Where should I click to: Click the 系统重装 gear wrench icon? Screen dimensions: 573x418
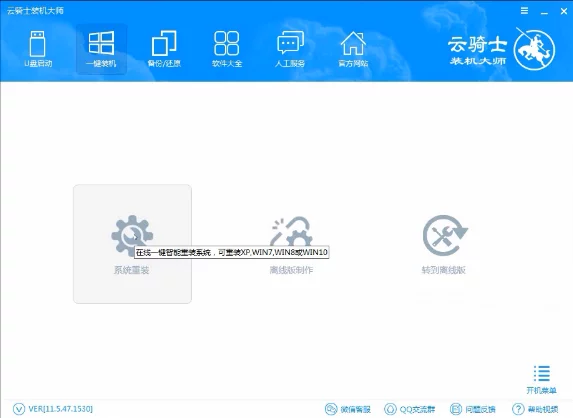[x=132, y=235]
